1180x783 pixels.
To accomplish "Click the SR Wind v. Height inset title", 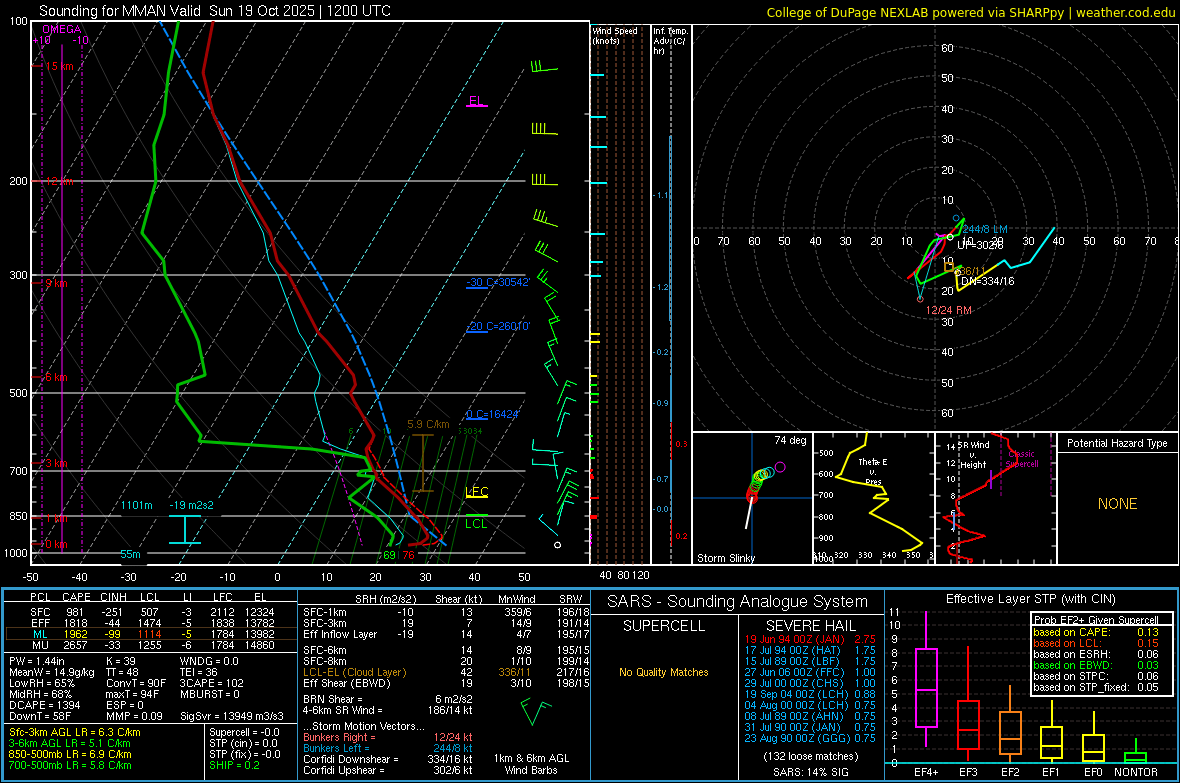I will 973,455.
